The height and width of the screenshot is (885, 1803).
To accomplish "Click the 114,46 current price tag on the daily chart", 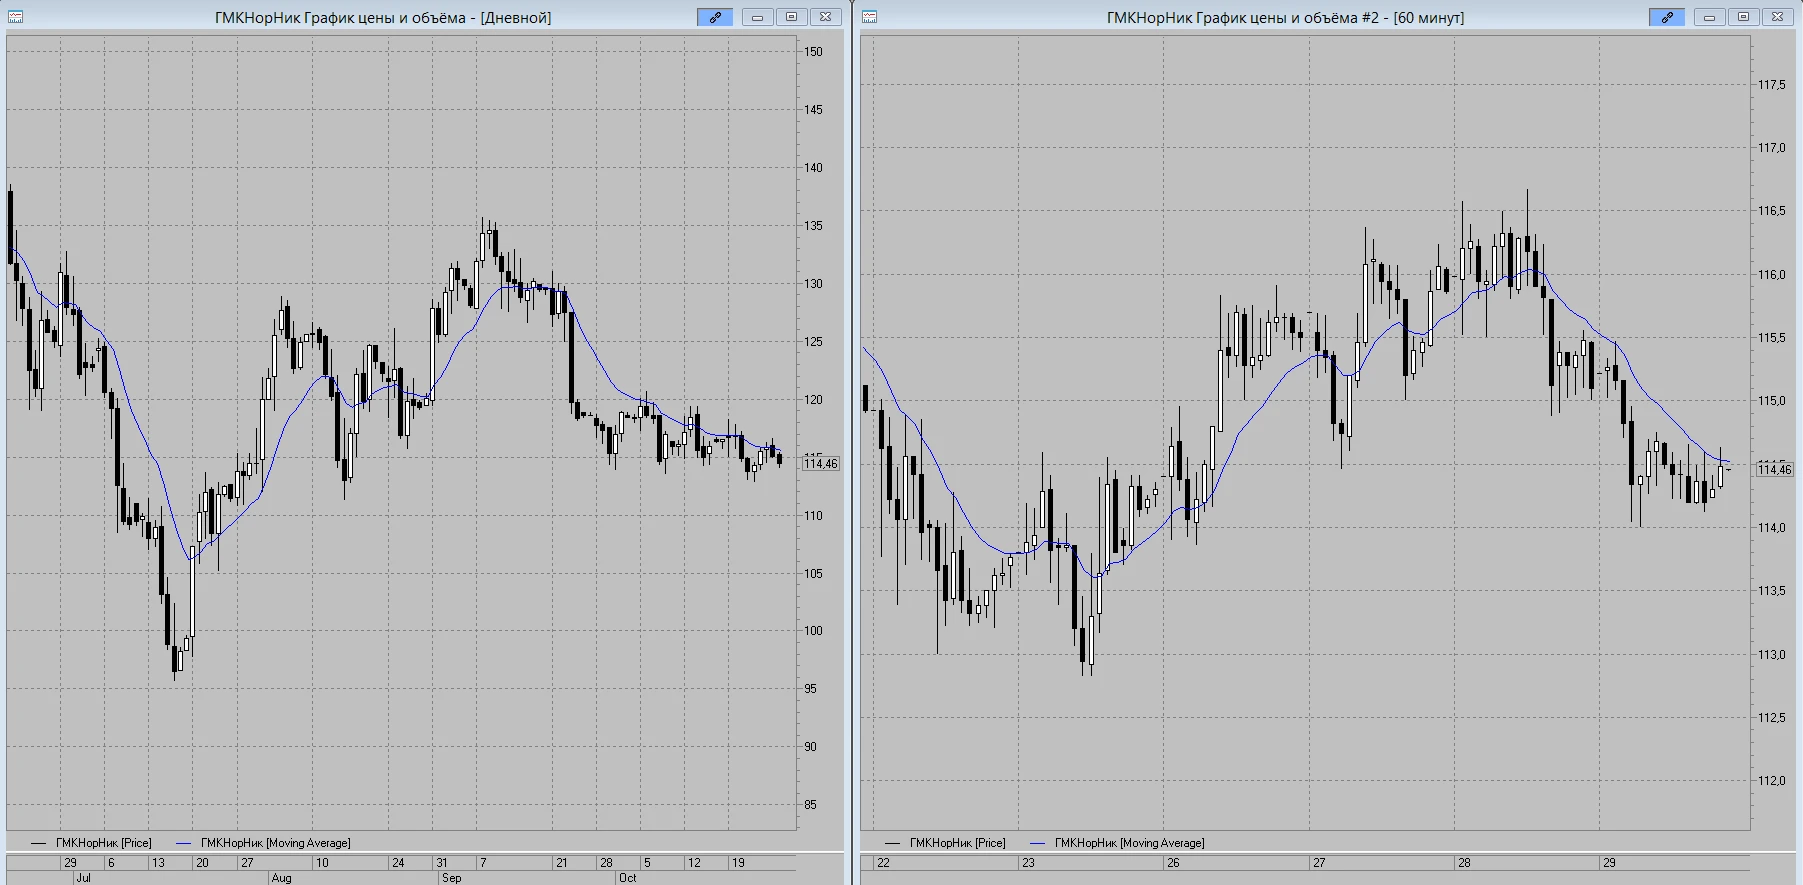I will pos(821,464).
